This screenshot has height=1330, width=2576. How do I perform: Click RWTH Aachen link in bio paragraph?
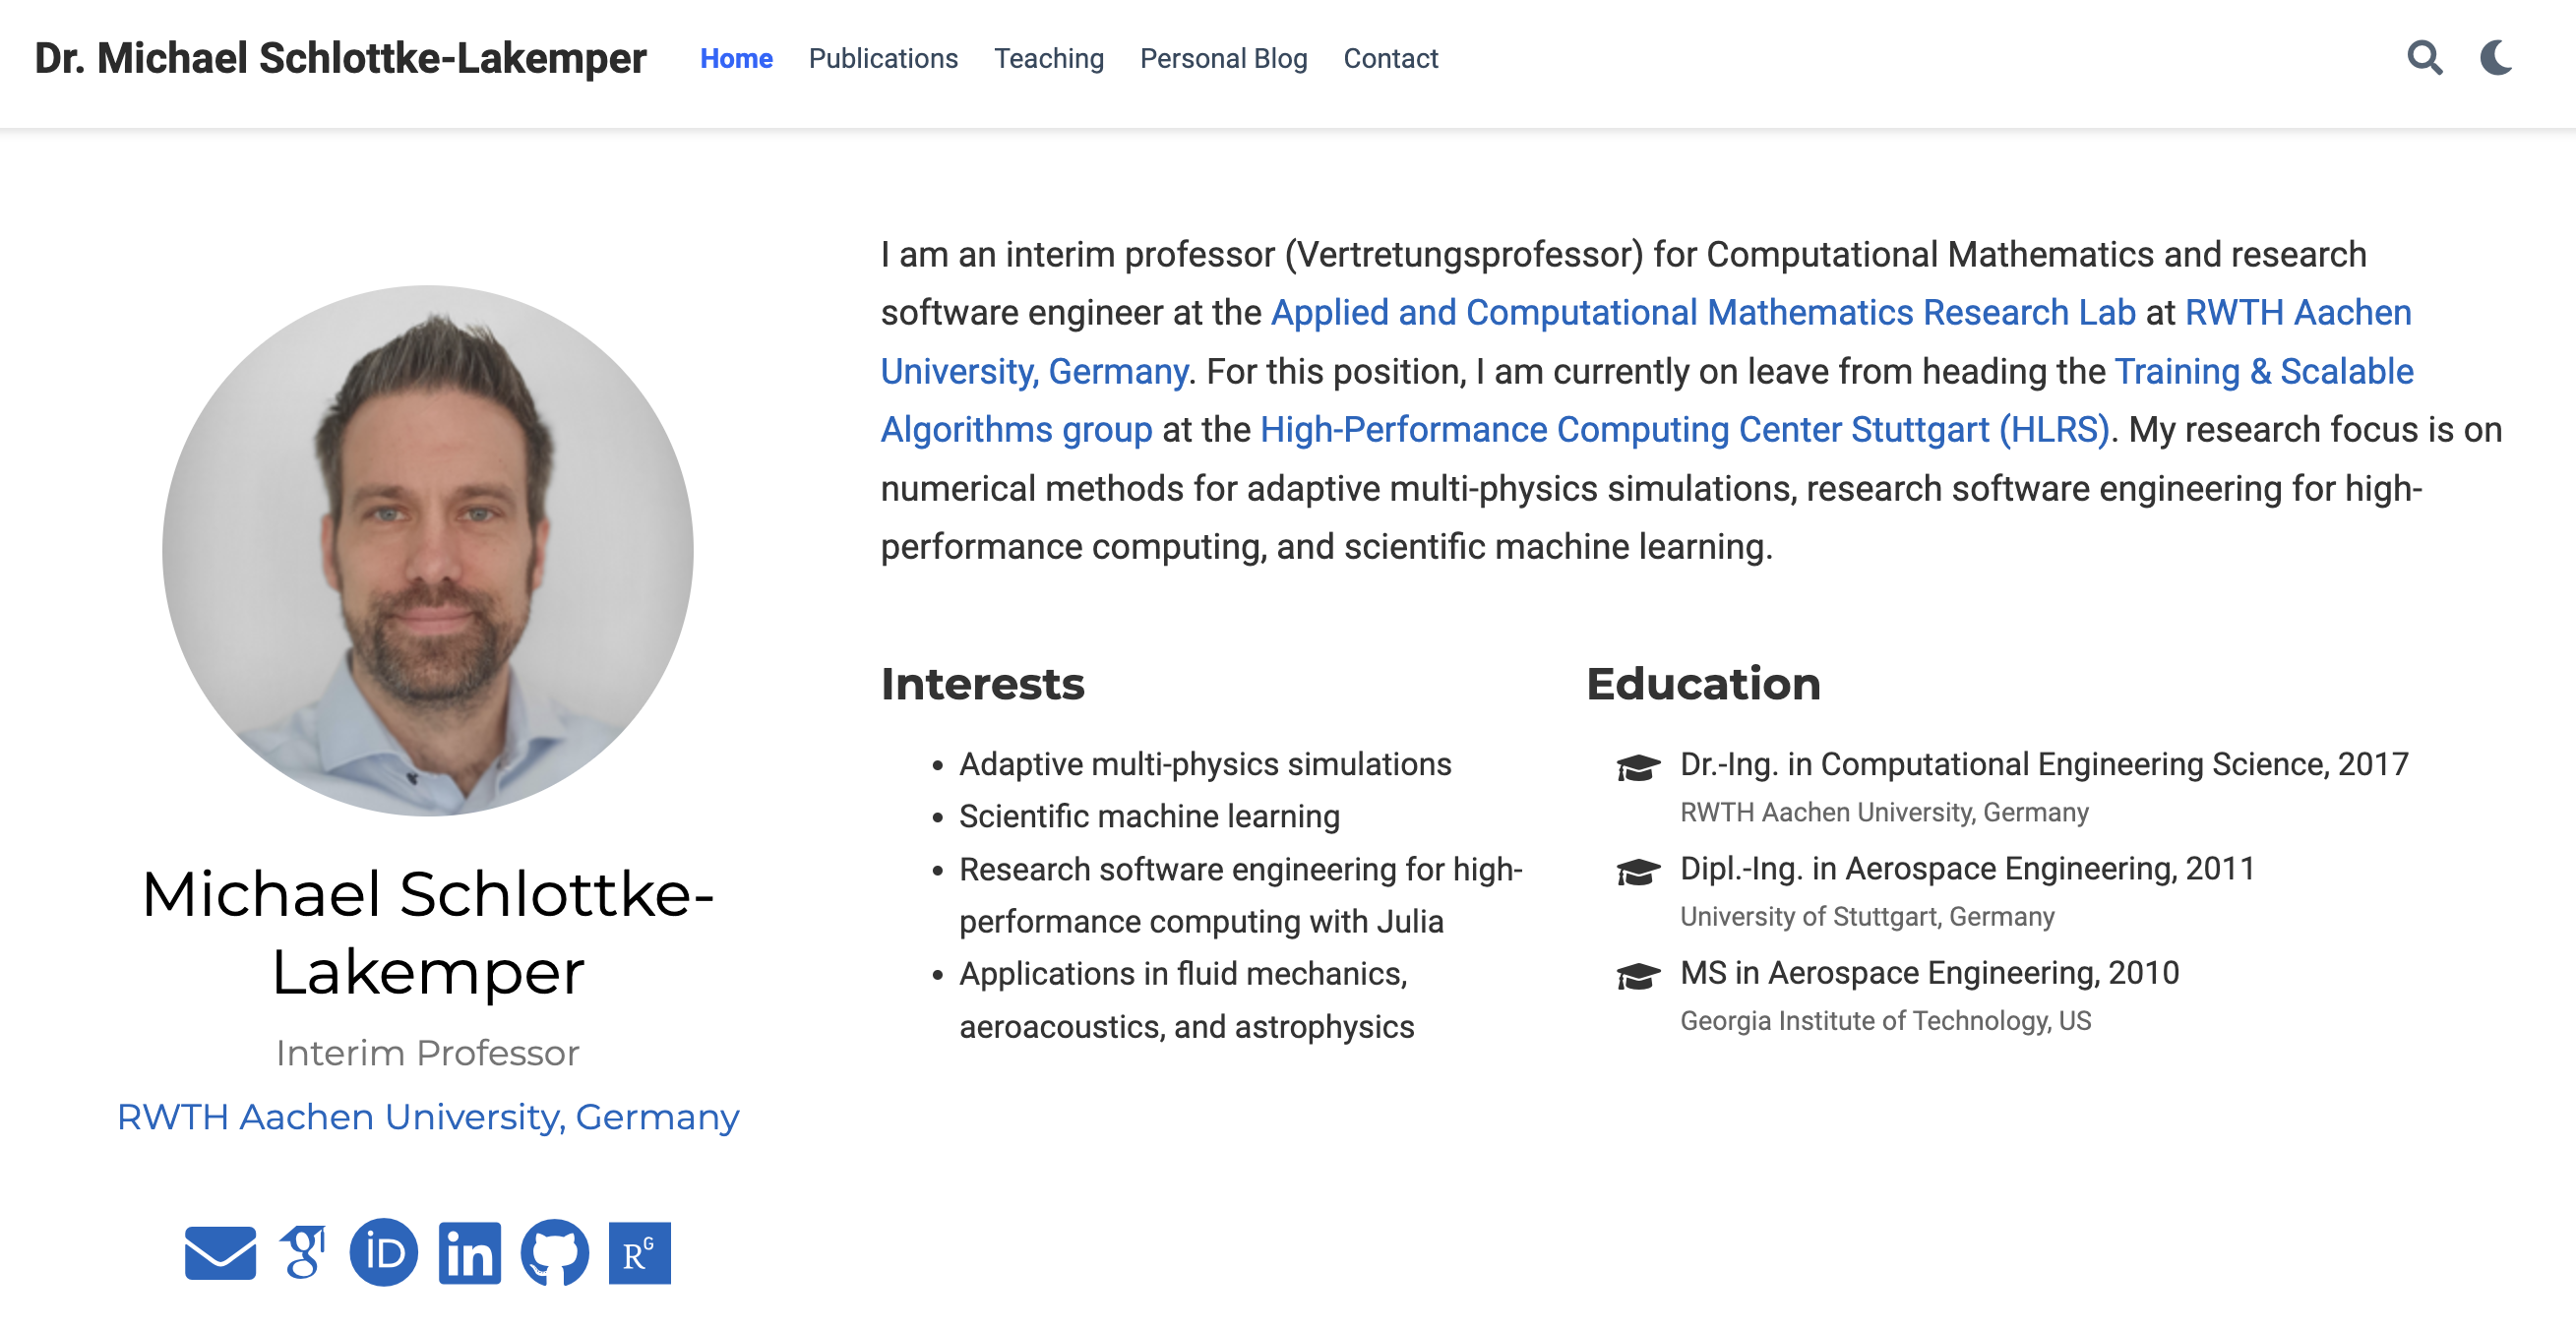pos(2297,313)
